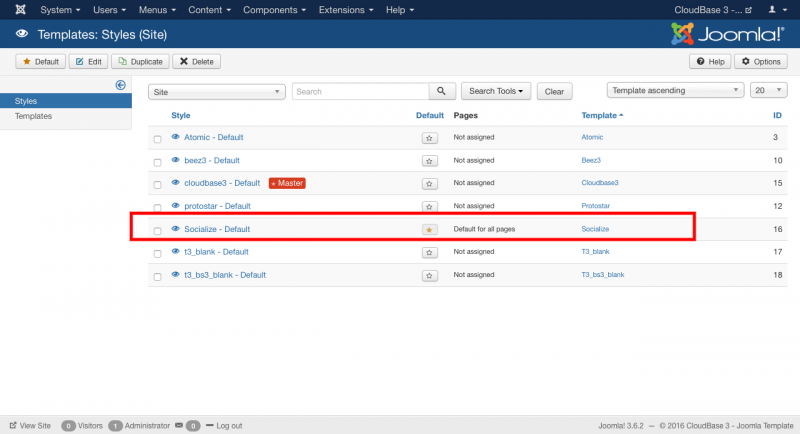Screen dimensions: 800x434
Task: Preview Socialize - Default eye icon
Action: [176, 228]
